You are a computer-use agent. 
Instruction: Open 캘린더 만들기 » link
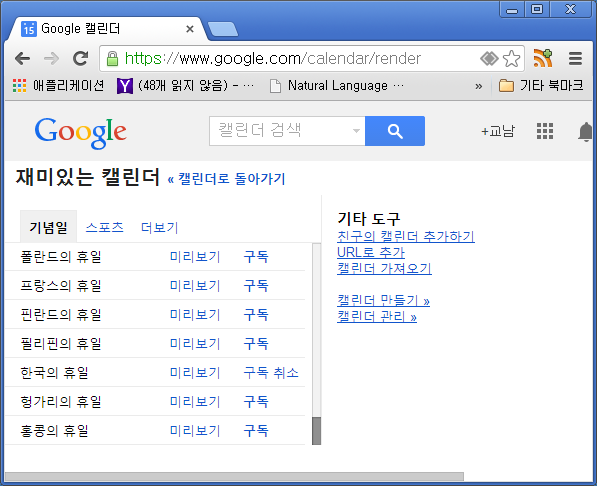383,301
